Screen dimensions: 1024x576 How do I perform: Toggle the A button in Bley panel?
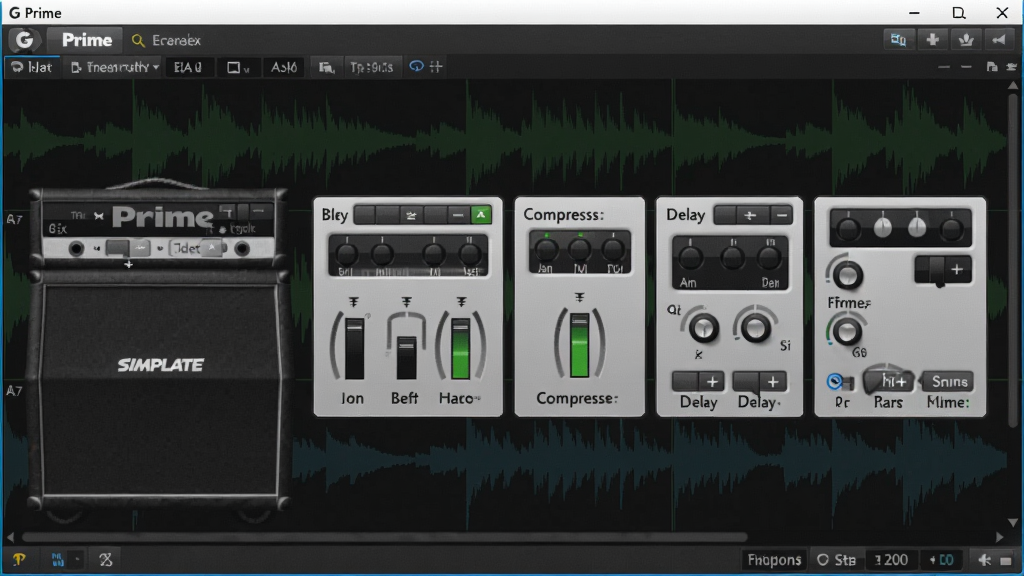click(481, 215)
